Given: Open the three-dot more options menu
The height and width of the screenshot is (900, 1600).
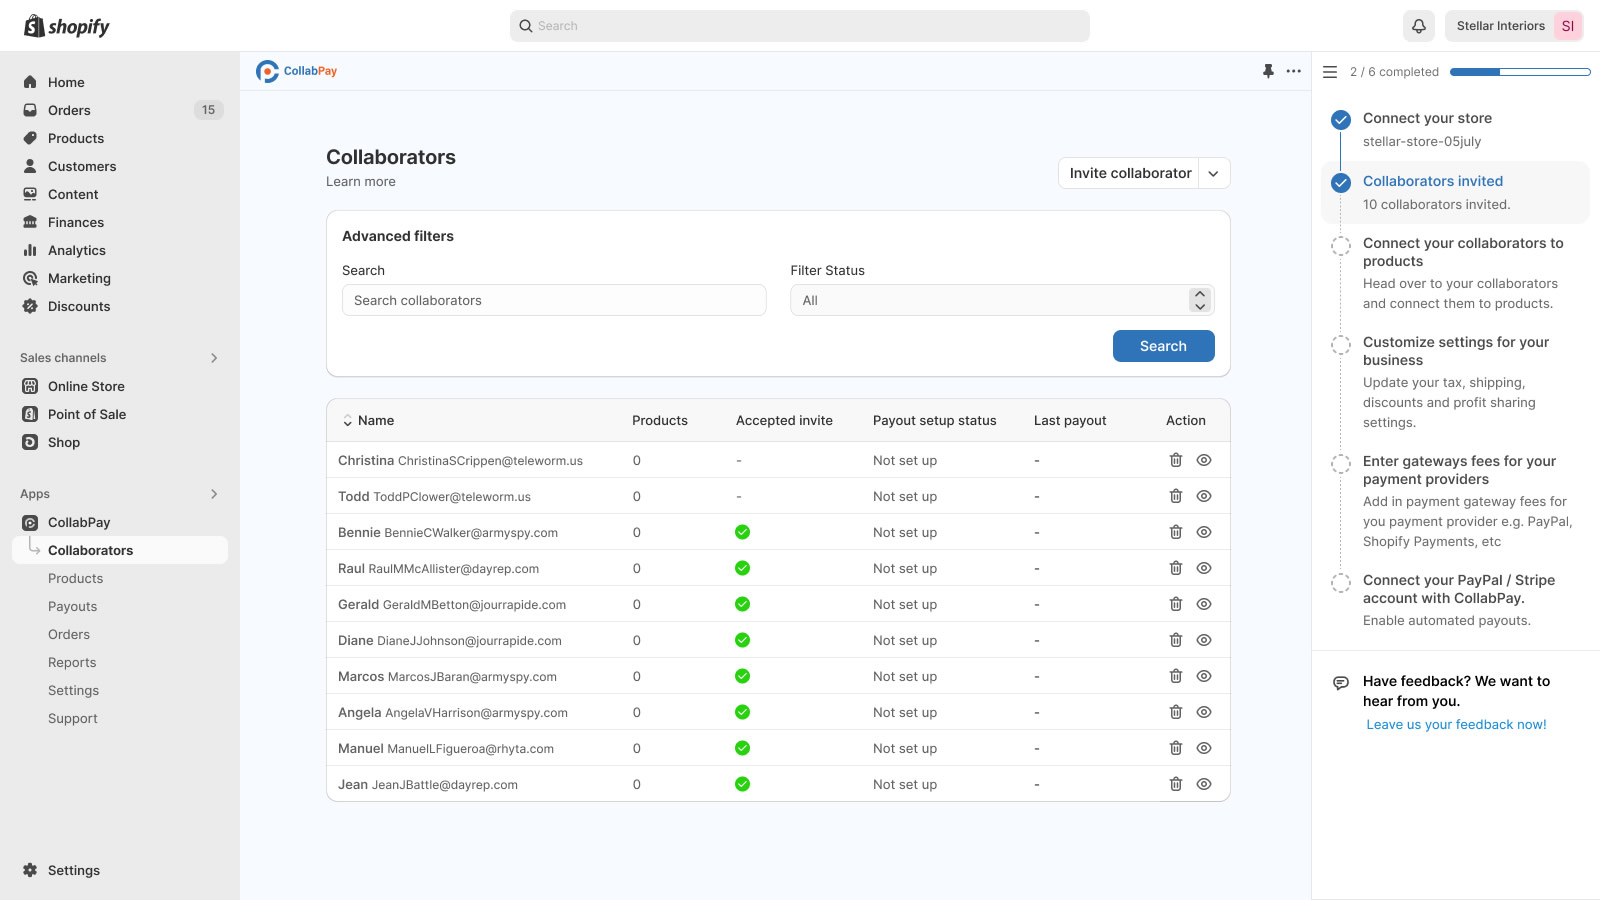Looking at the screenshot, I should coord(1294,71).
